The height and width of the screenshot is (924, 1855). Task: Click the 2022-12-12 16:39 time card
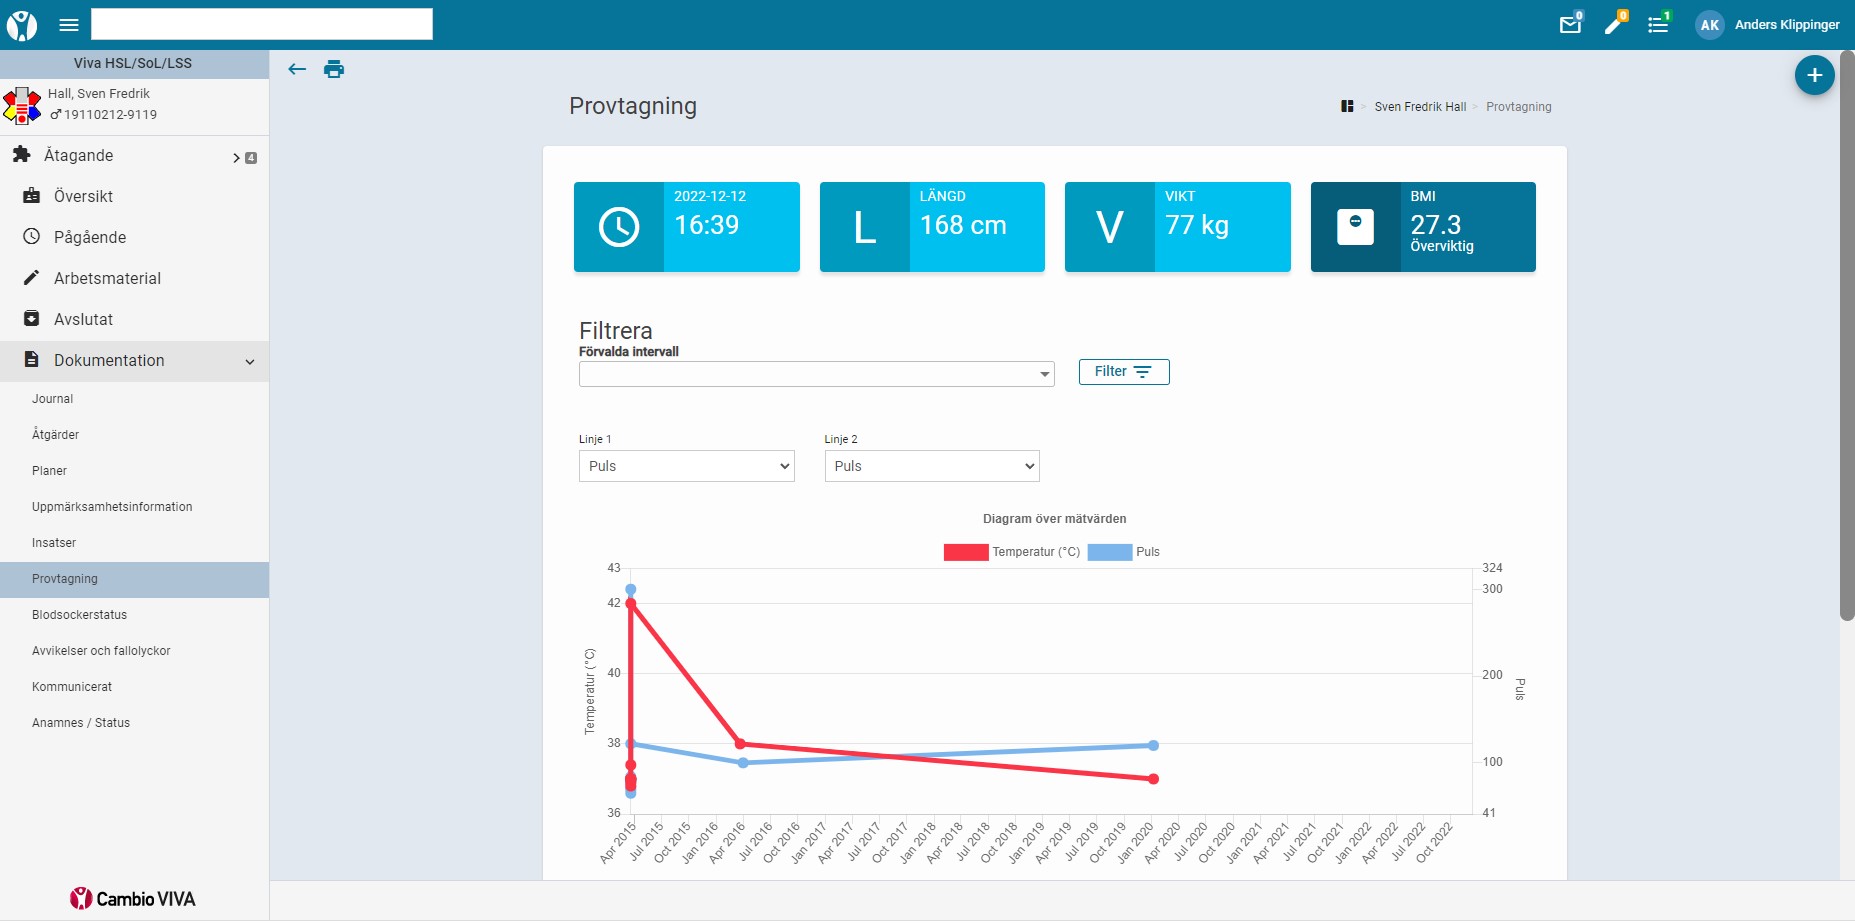click(x=686, y=227)
